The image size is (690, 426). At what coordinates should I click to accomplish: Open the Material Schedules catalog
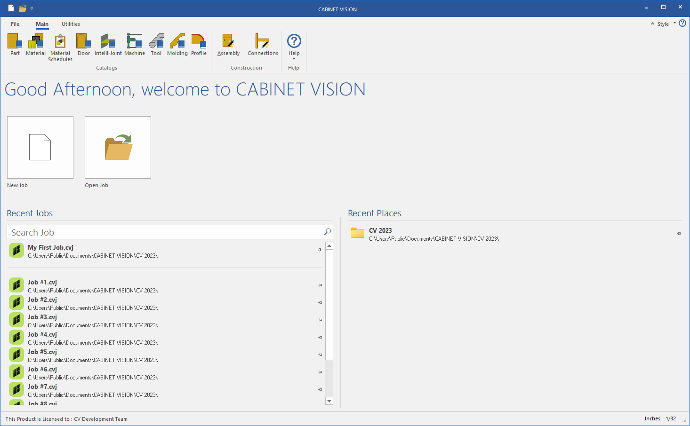(x=60, y=47)
